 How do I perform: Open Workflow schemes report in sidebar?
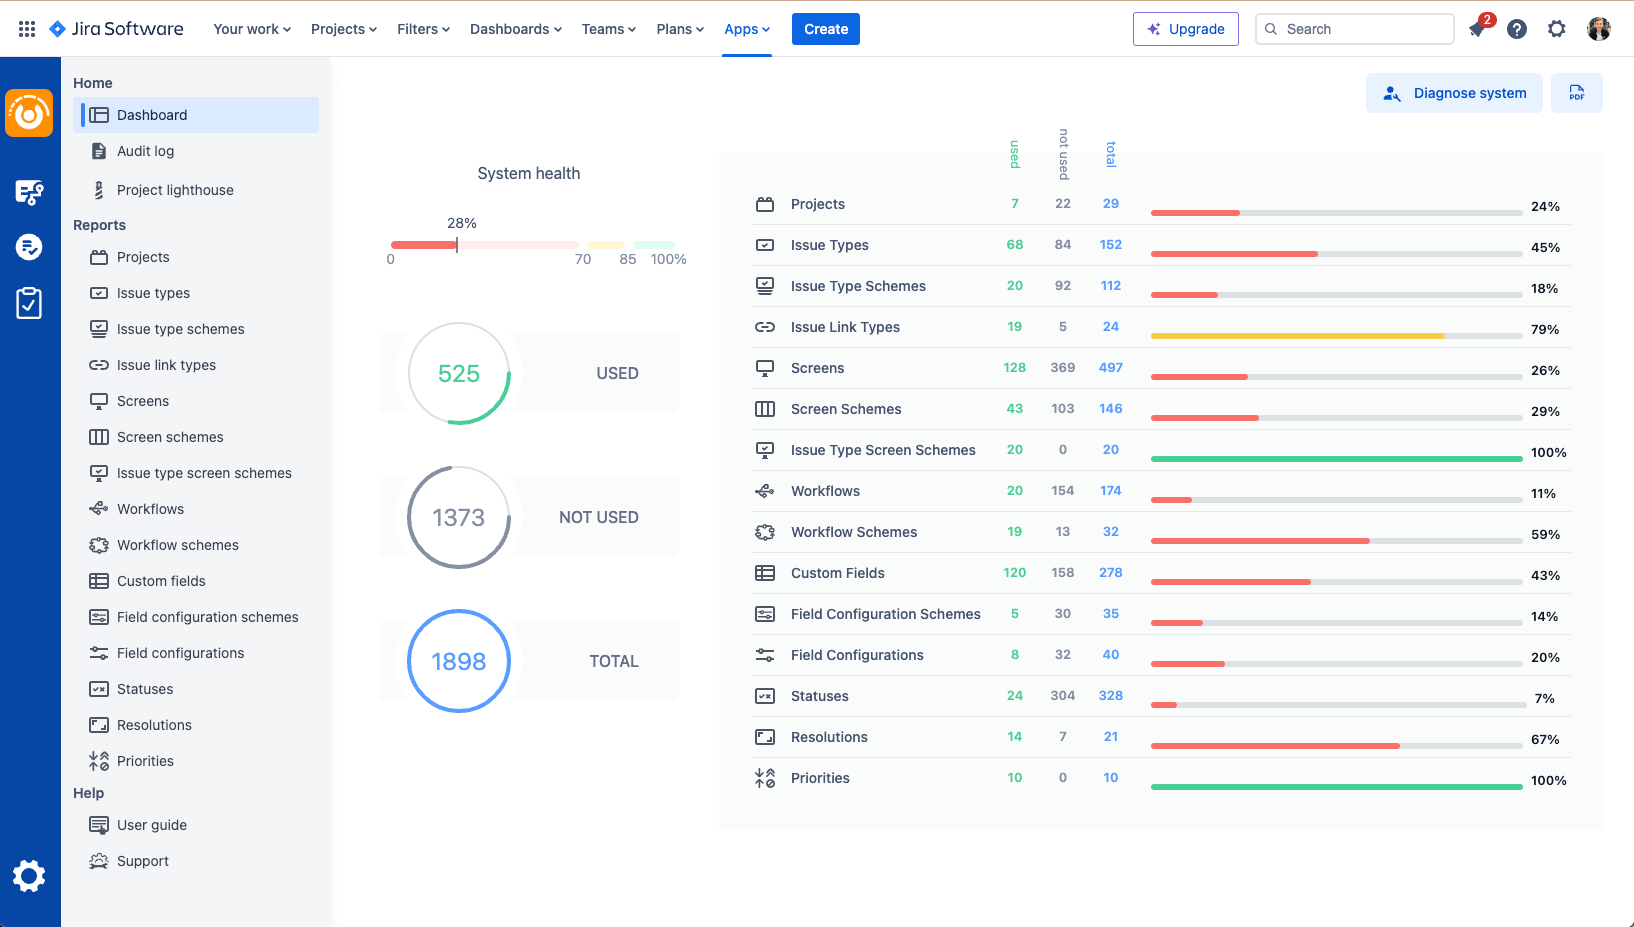pos(178,545)
